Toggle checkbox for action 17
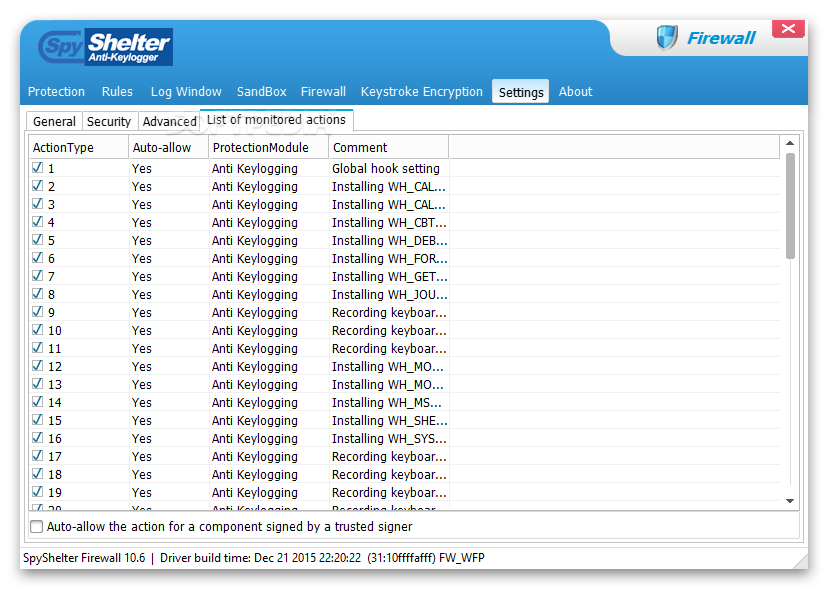Image resolution: width=828 pixels, height=589 pixels. pyautogui.click(x=37, y=455)
